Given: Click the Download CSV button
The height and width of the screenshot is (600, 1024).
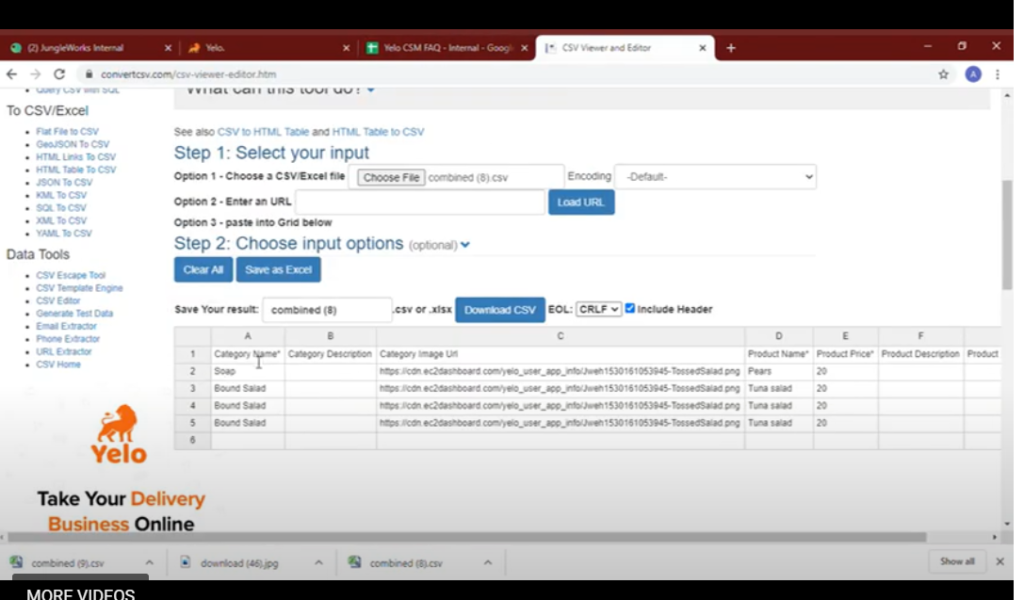Looking at the screenshot, I should pos(500,310).
